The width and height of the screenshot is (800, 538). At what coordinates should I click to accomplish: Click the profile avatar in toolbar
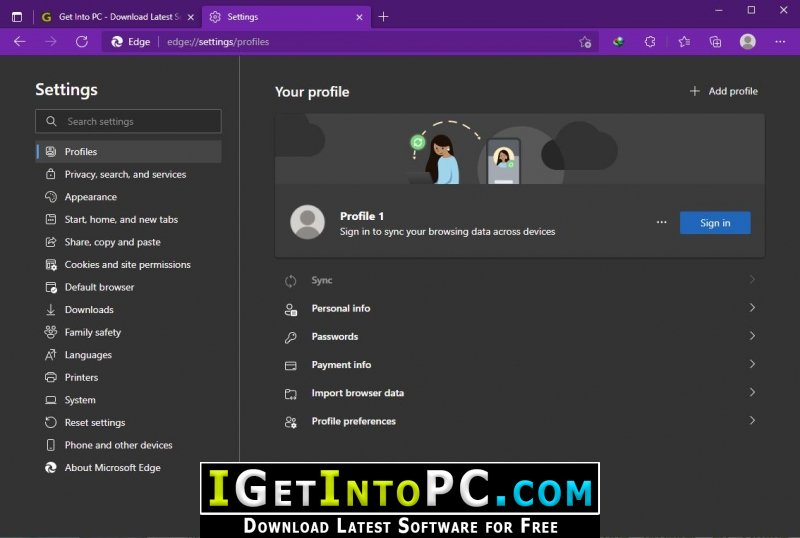(x=747, y=41)
